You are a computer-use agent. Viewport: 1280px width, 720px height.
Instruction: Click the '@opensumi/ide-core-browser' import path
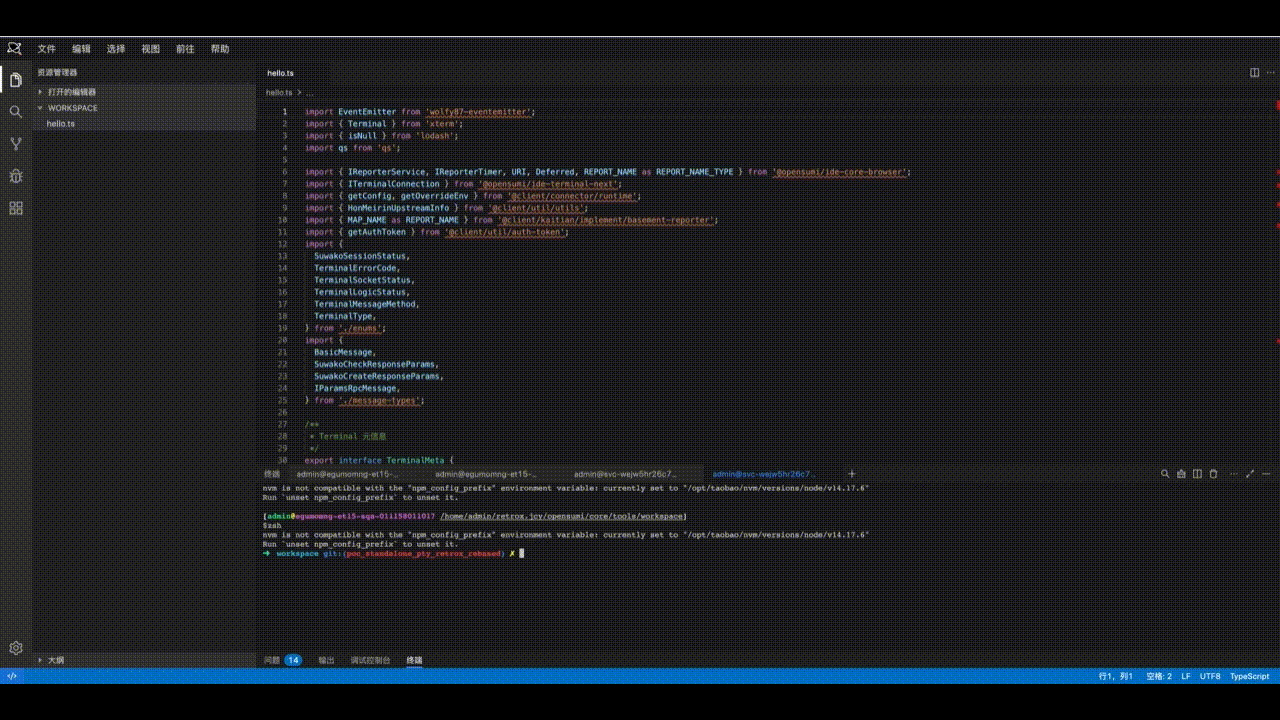pyautogui.click(x=839, y=172)
